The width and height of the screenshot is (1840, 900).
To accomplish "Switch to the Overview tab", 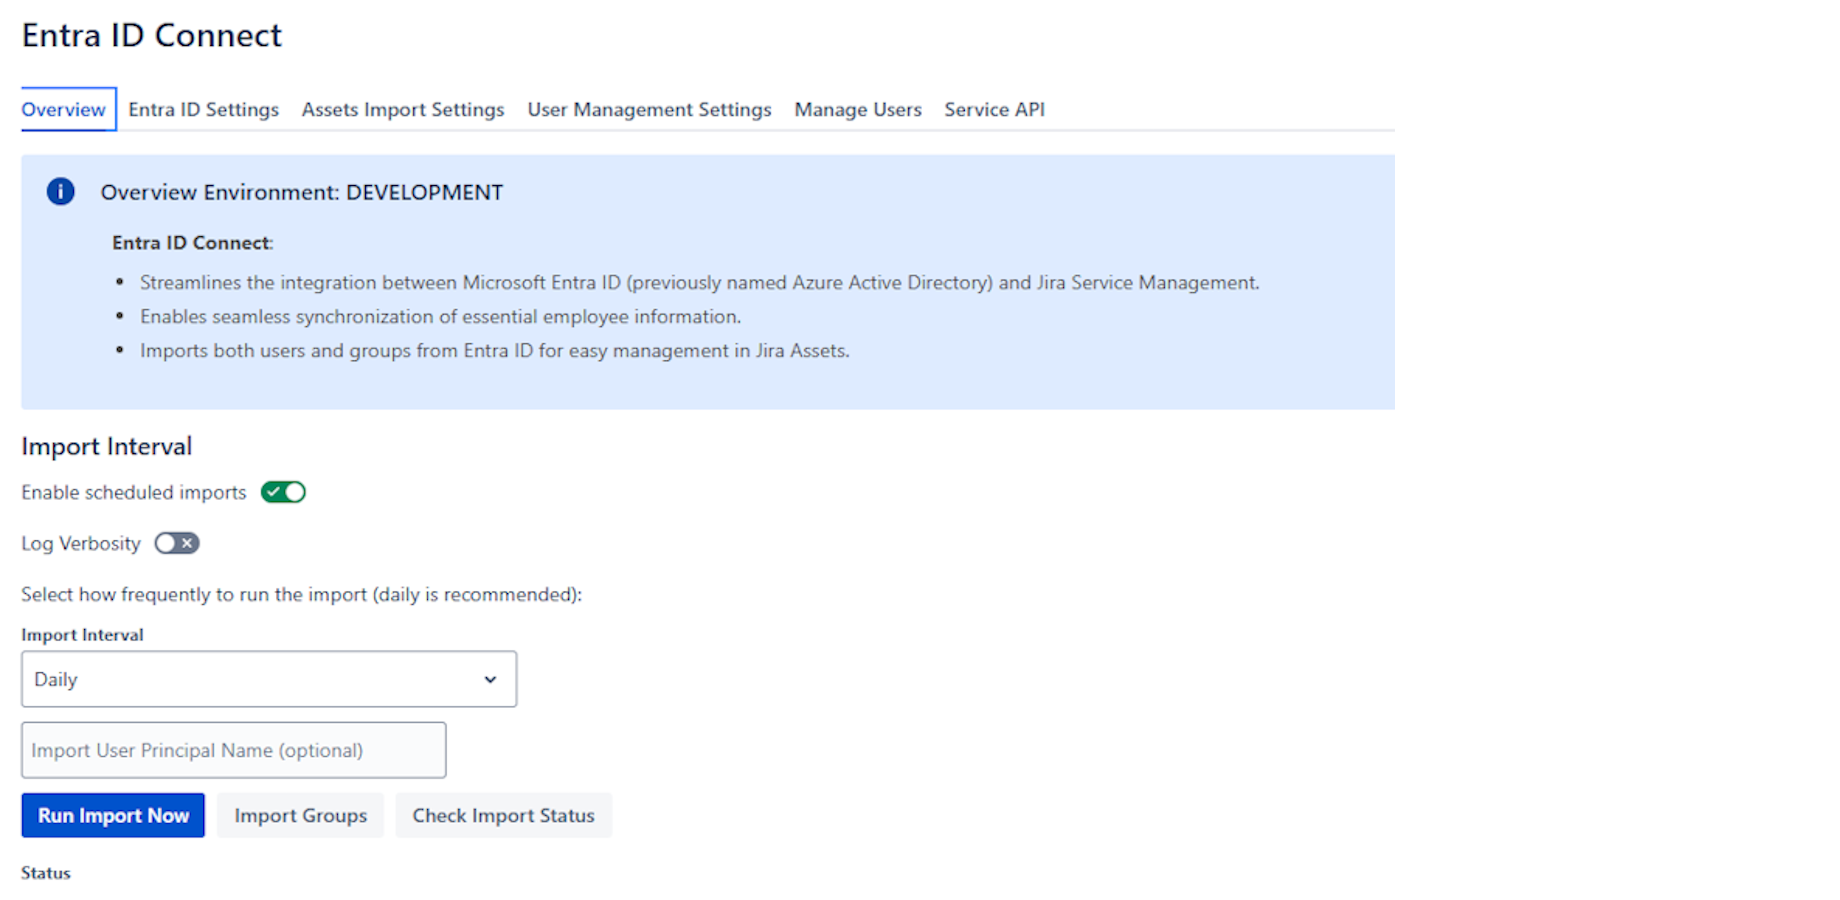I will [64, 109].
